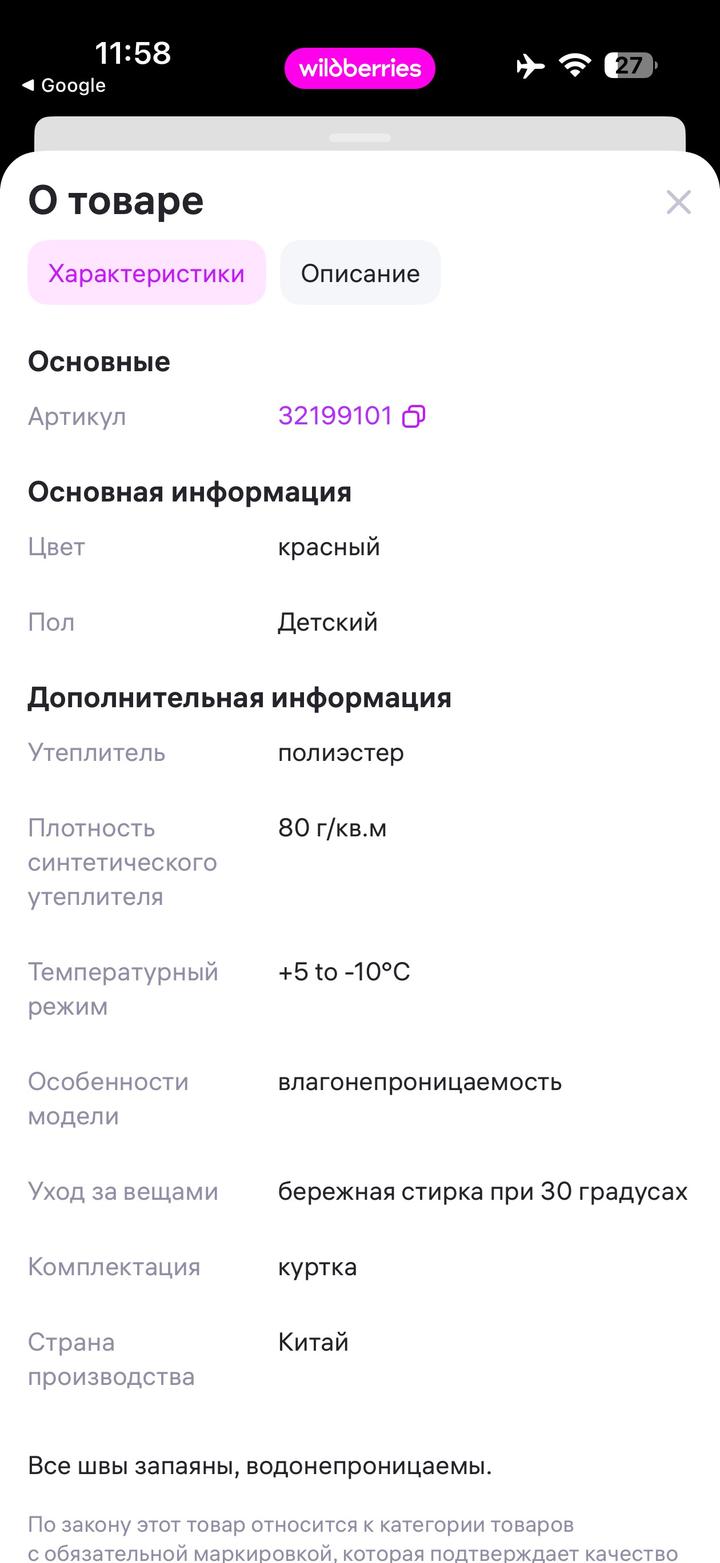Select the Характеристики tab
This screenshot has height=1563, width=720.
coord(146,273)
